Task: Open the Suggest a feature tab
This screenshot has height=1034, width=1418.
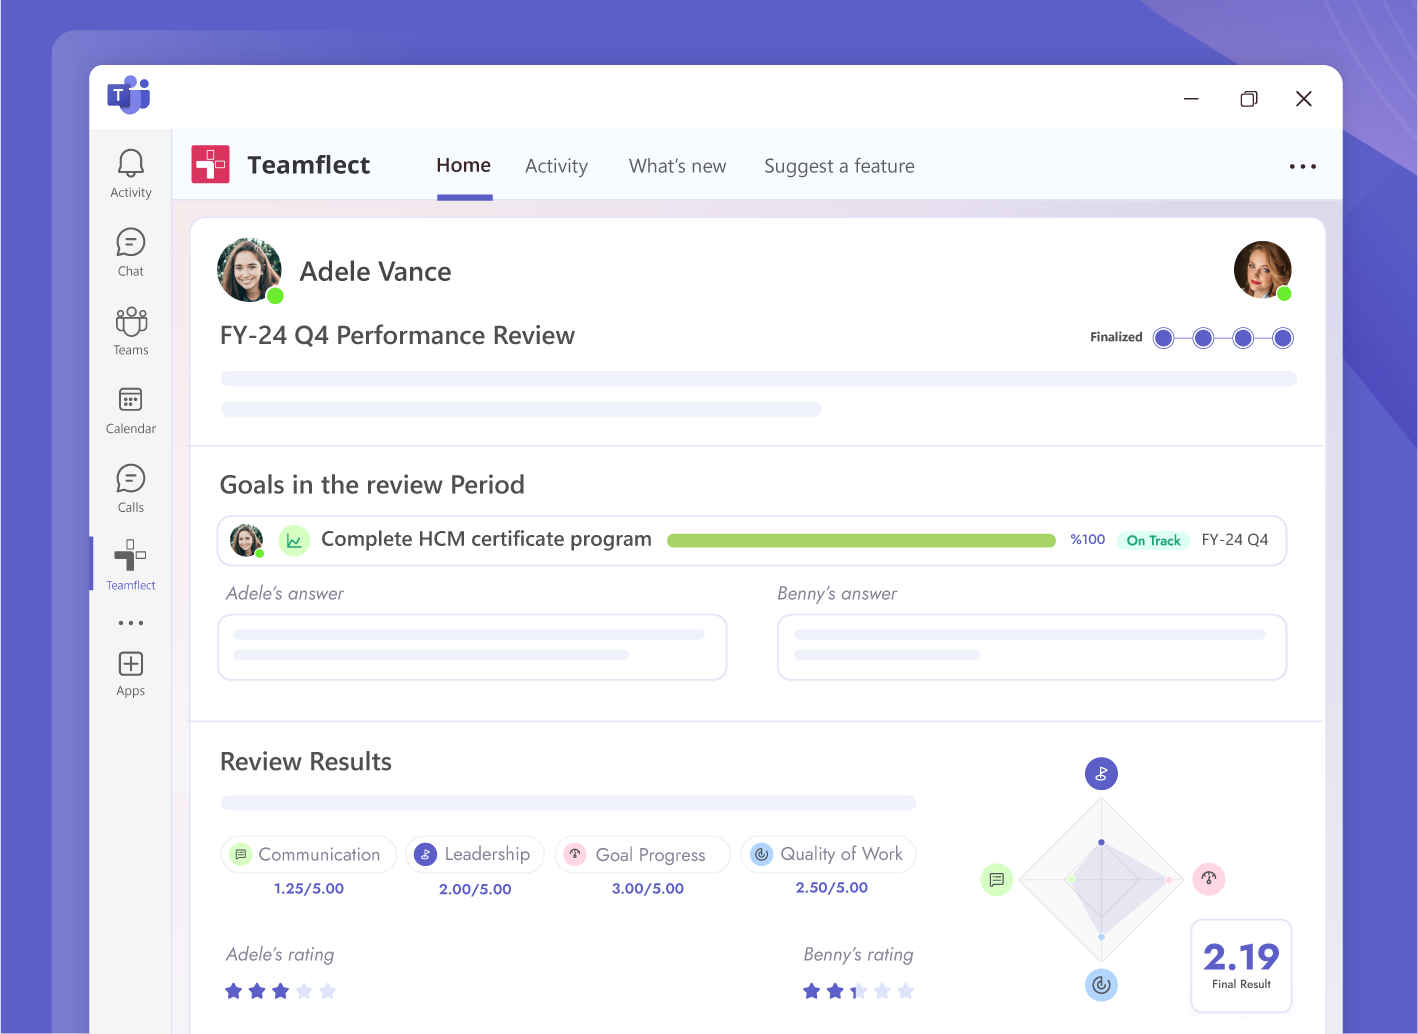Action: [x=840, y=166]
